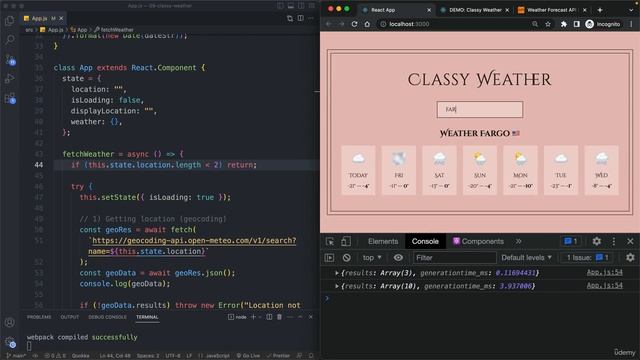
Task: Click the weather location search field
Action: point(480,109)
